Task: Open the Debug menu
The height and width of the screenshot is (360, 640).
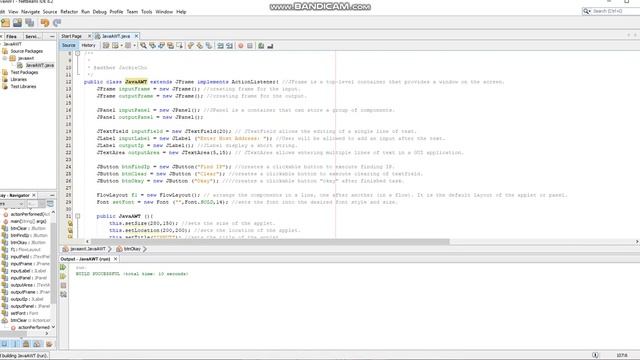Action: point(100,12)
